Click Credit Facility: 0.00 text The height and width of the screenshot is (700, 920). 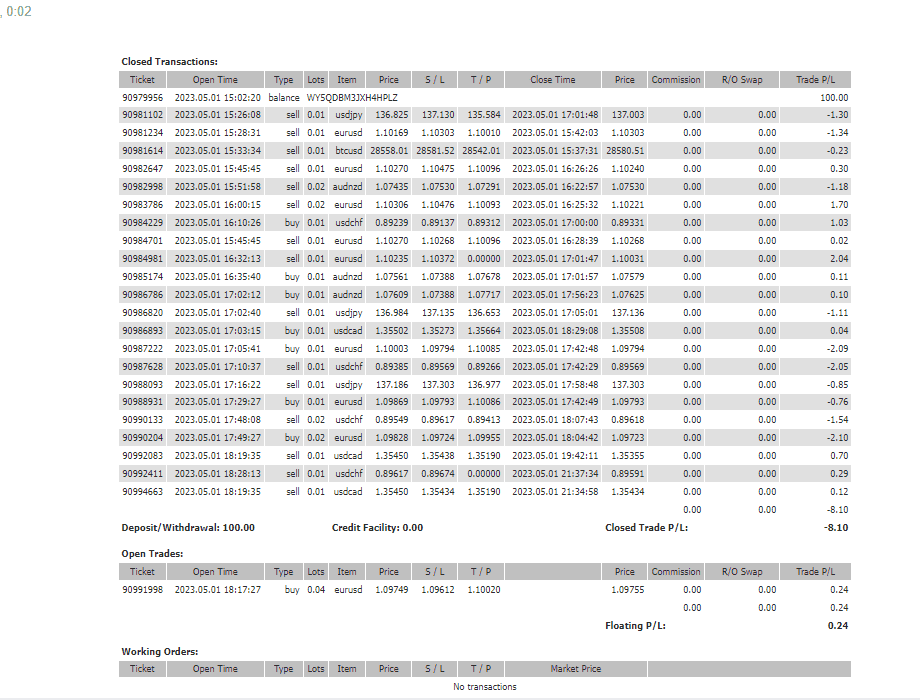coord(377,527)
